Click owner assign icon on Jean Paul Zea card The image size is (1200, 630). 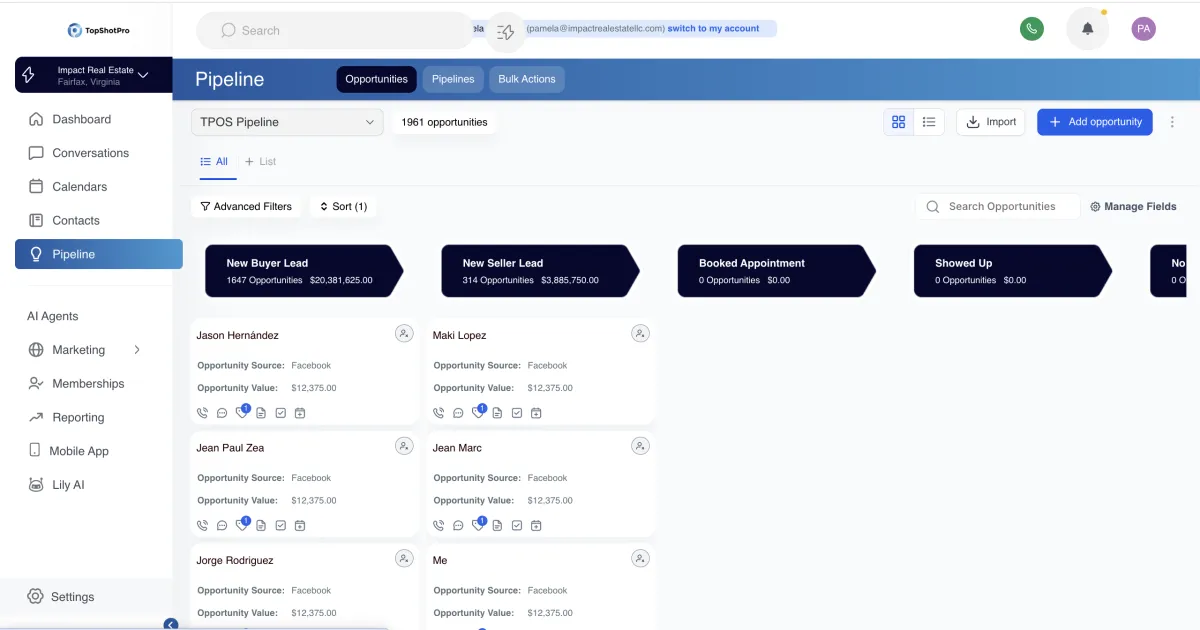(x=404, y=446)
